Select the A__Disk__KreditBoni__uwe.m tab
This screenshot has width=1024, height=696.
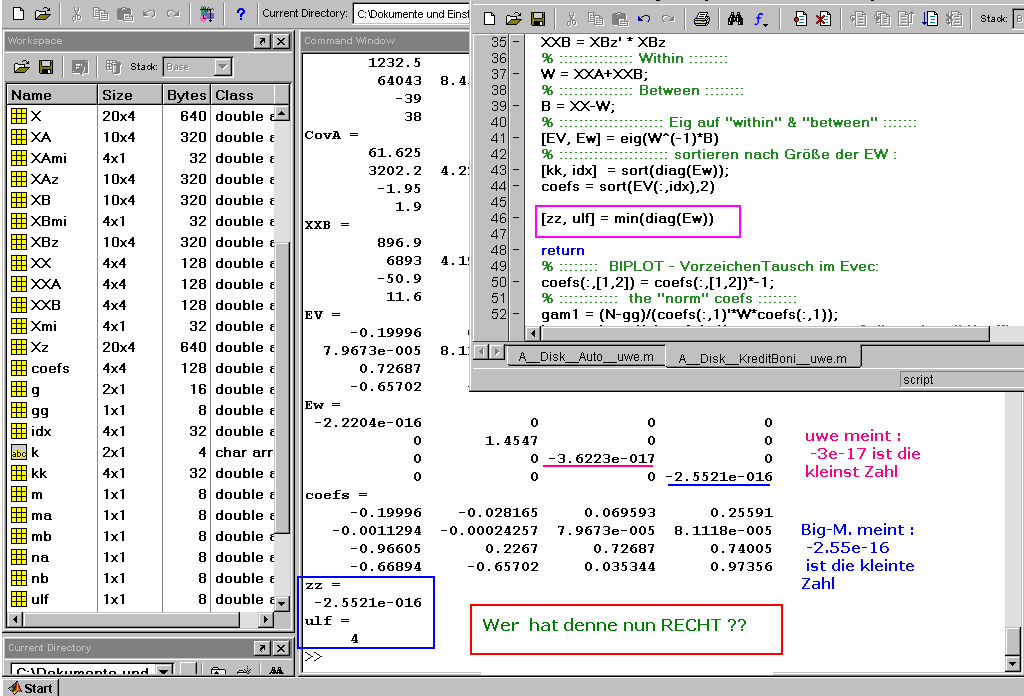pos(762,358)
